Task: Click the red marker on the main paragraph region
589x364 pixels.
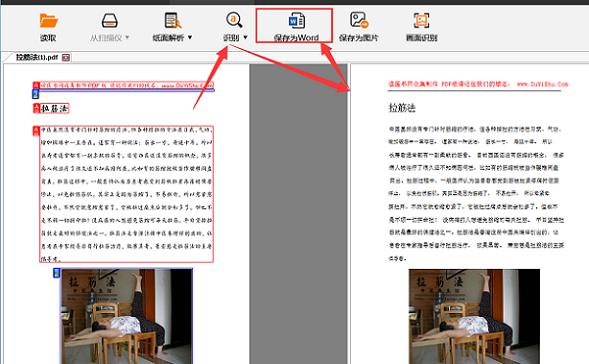Action: click(36, 131)
